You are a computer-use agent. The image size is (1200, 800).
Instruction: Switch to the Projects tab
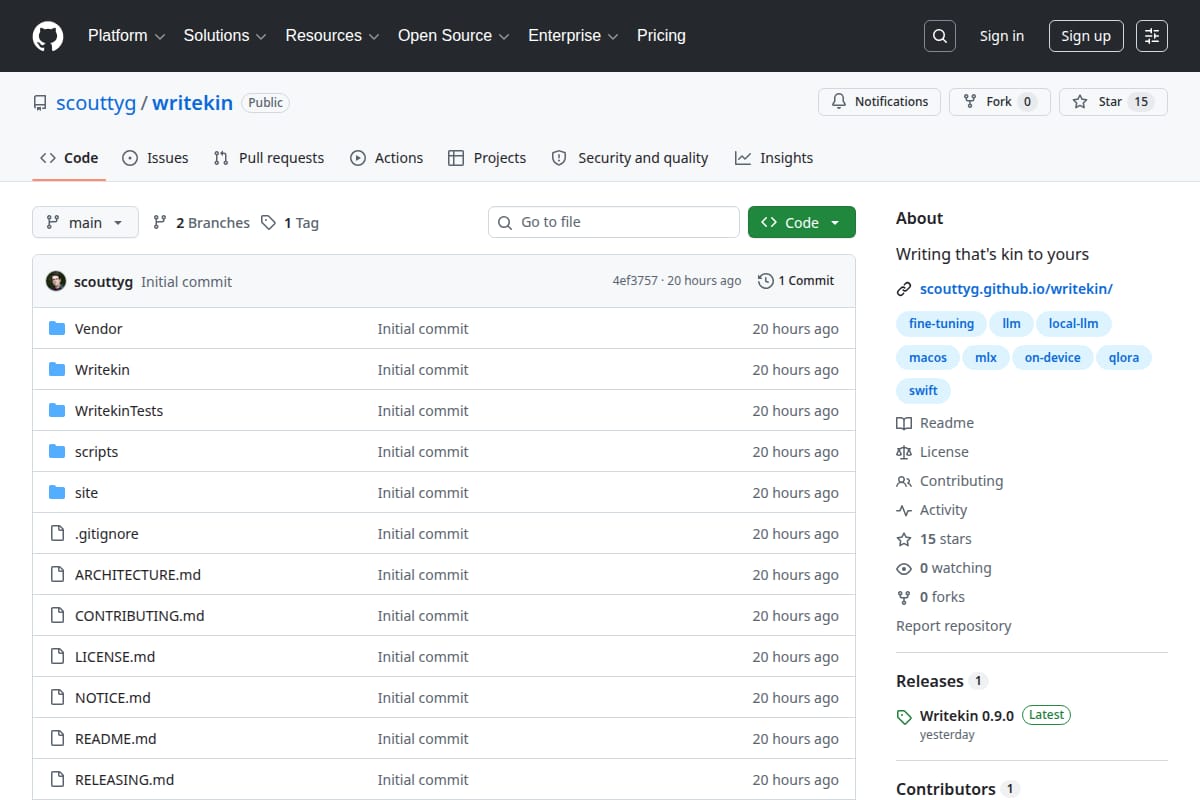487,158
